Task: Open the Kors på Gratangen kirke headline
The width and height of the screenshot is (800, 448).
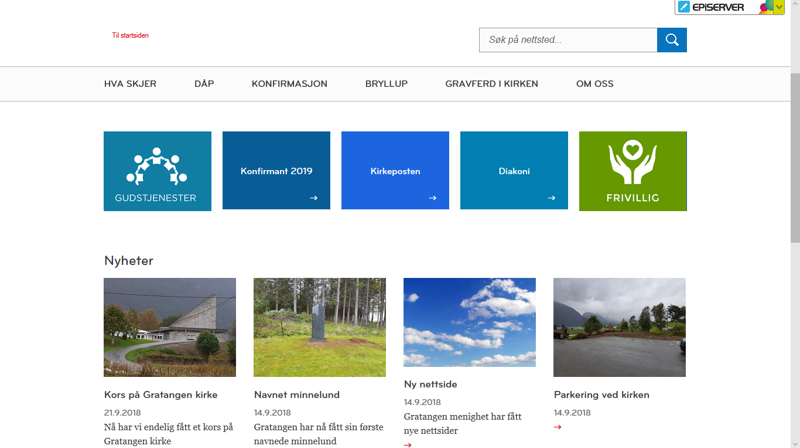Action: [x=159, y=395]
